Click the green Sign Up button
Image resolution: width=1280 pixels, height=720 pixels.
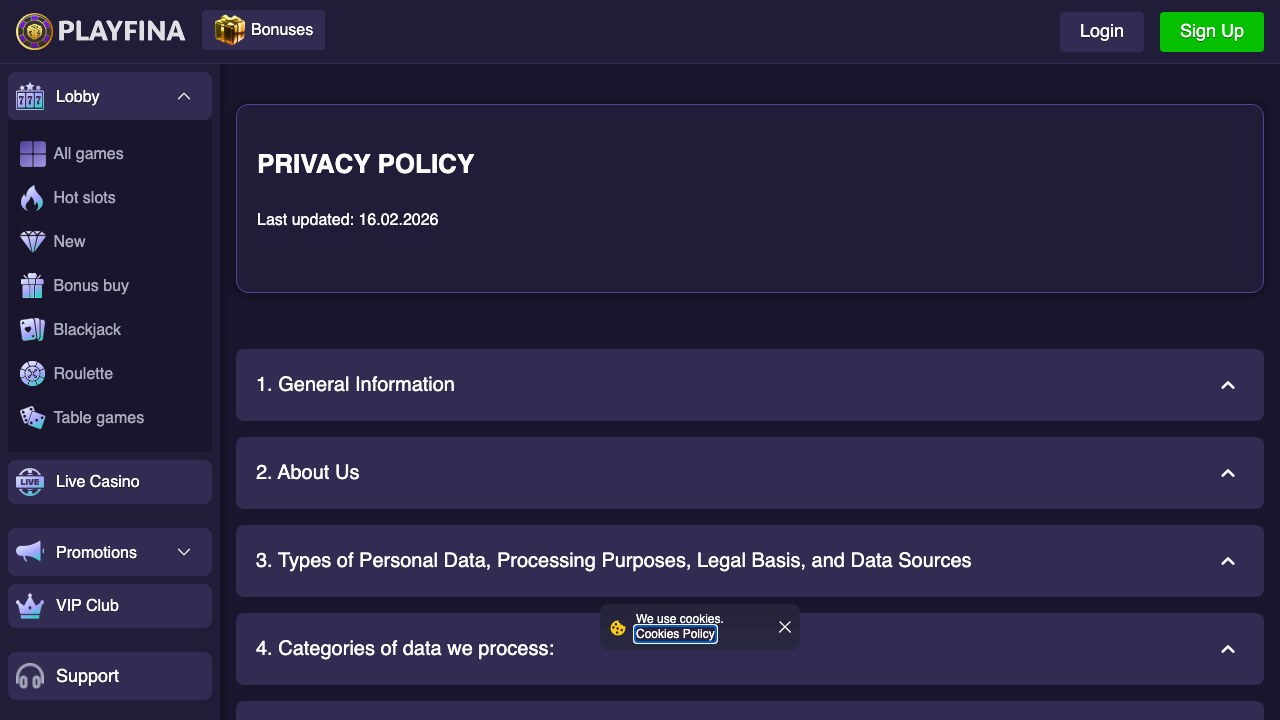(1212, 32)
